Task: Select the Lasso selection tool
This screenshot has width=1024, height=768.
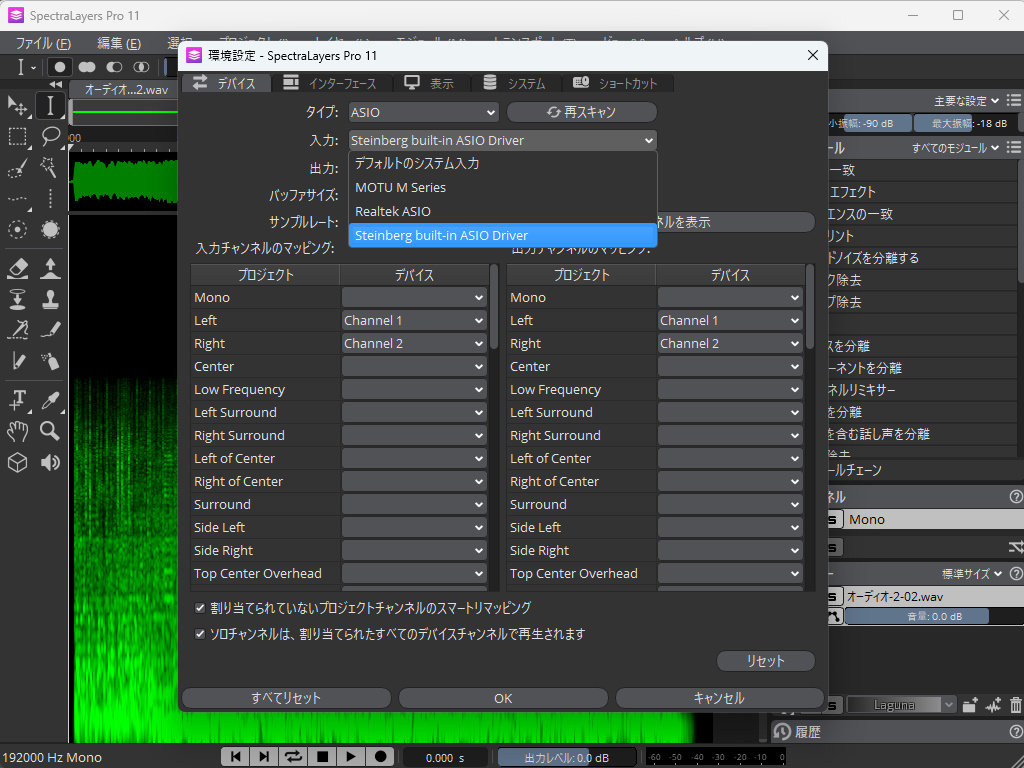Action: pos(50,137)
